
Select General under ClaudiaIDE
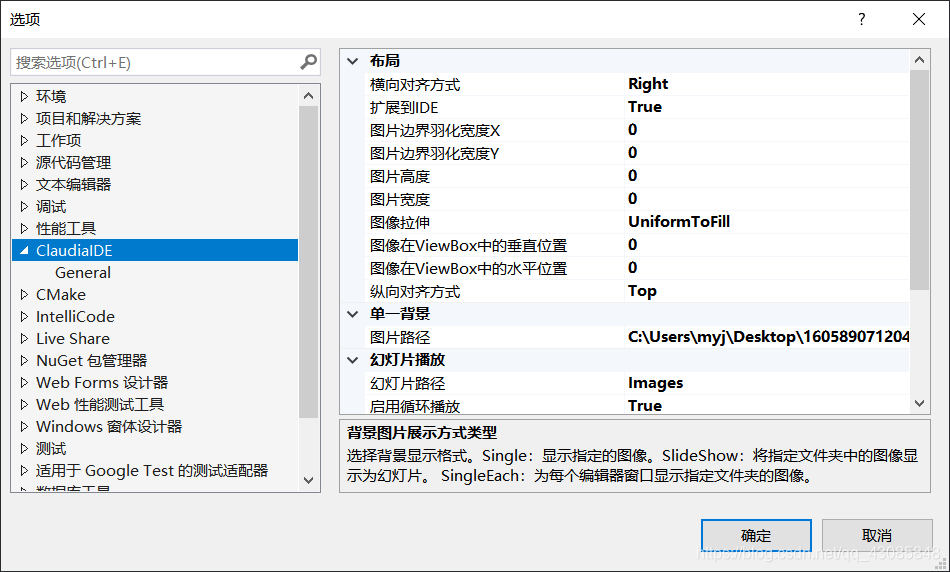[83, 273]
